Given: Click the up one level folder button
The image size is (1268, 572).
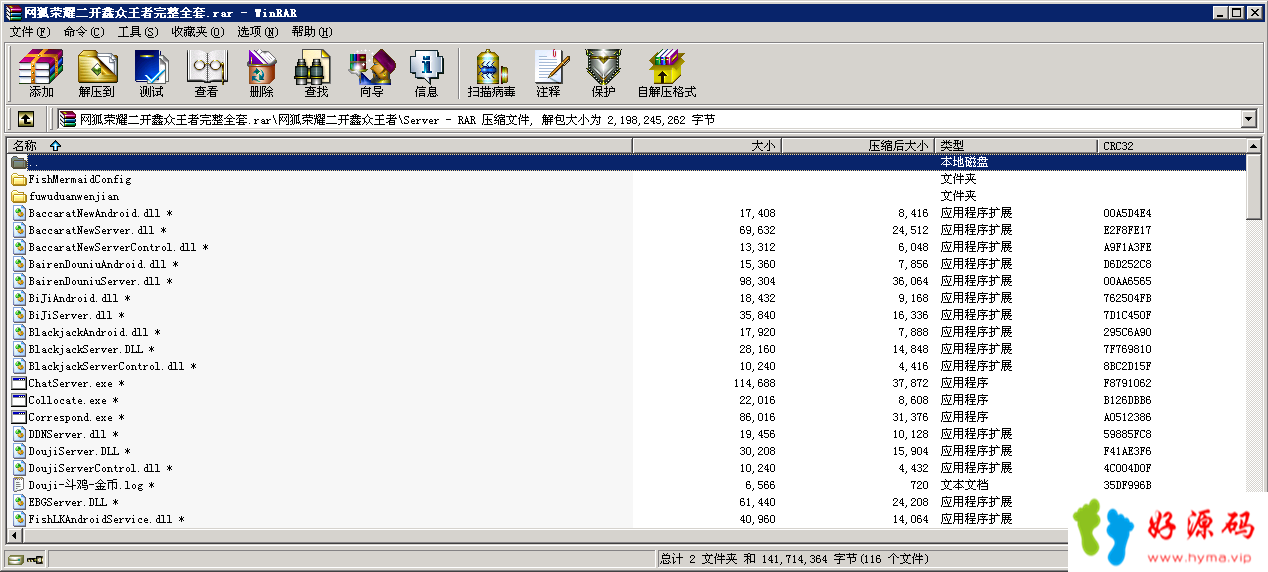Looking at the screenshot, I should 26,119.
